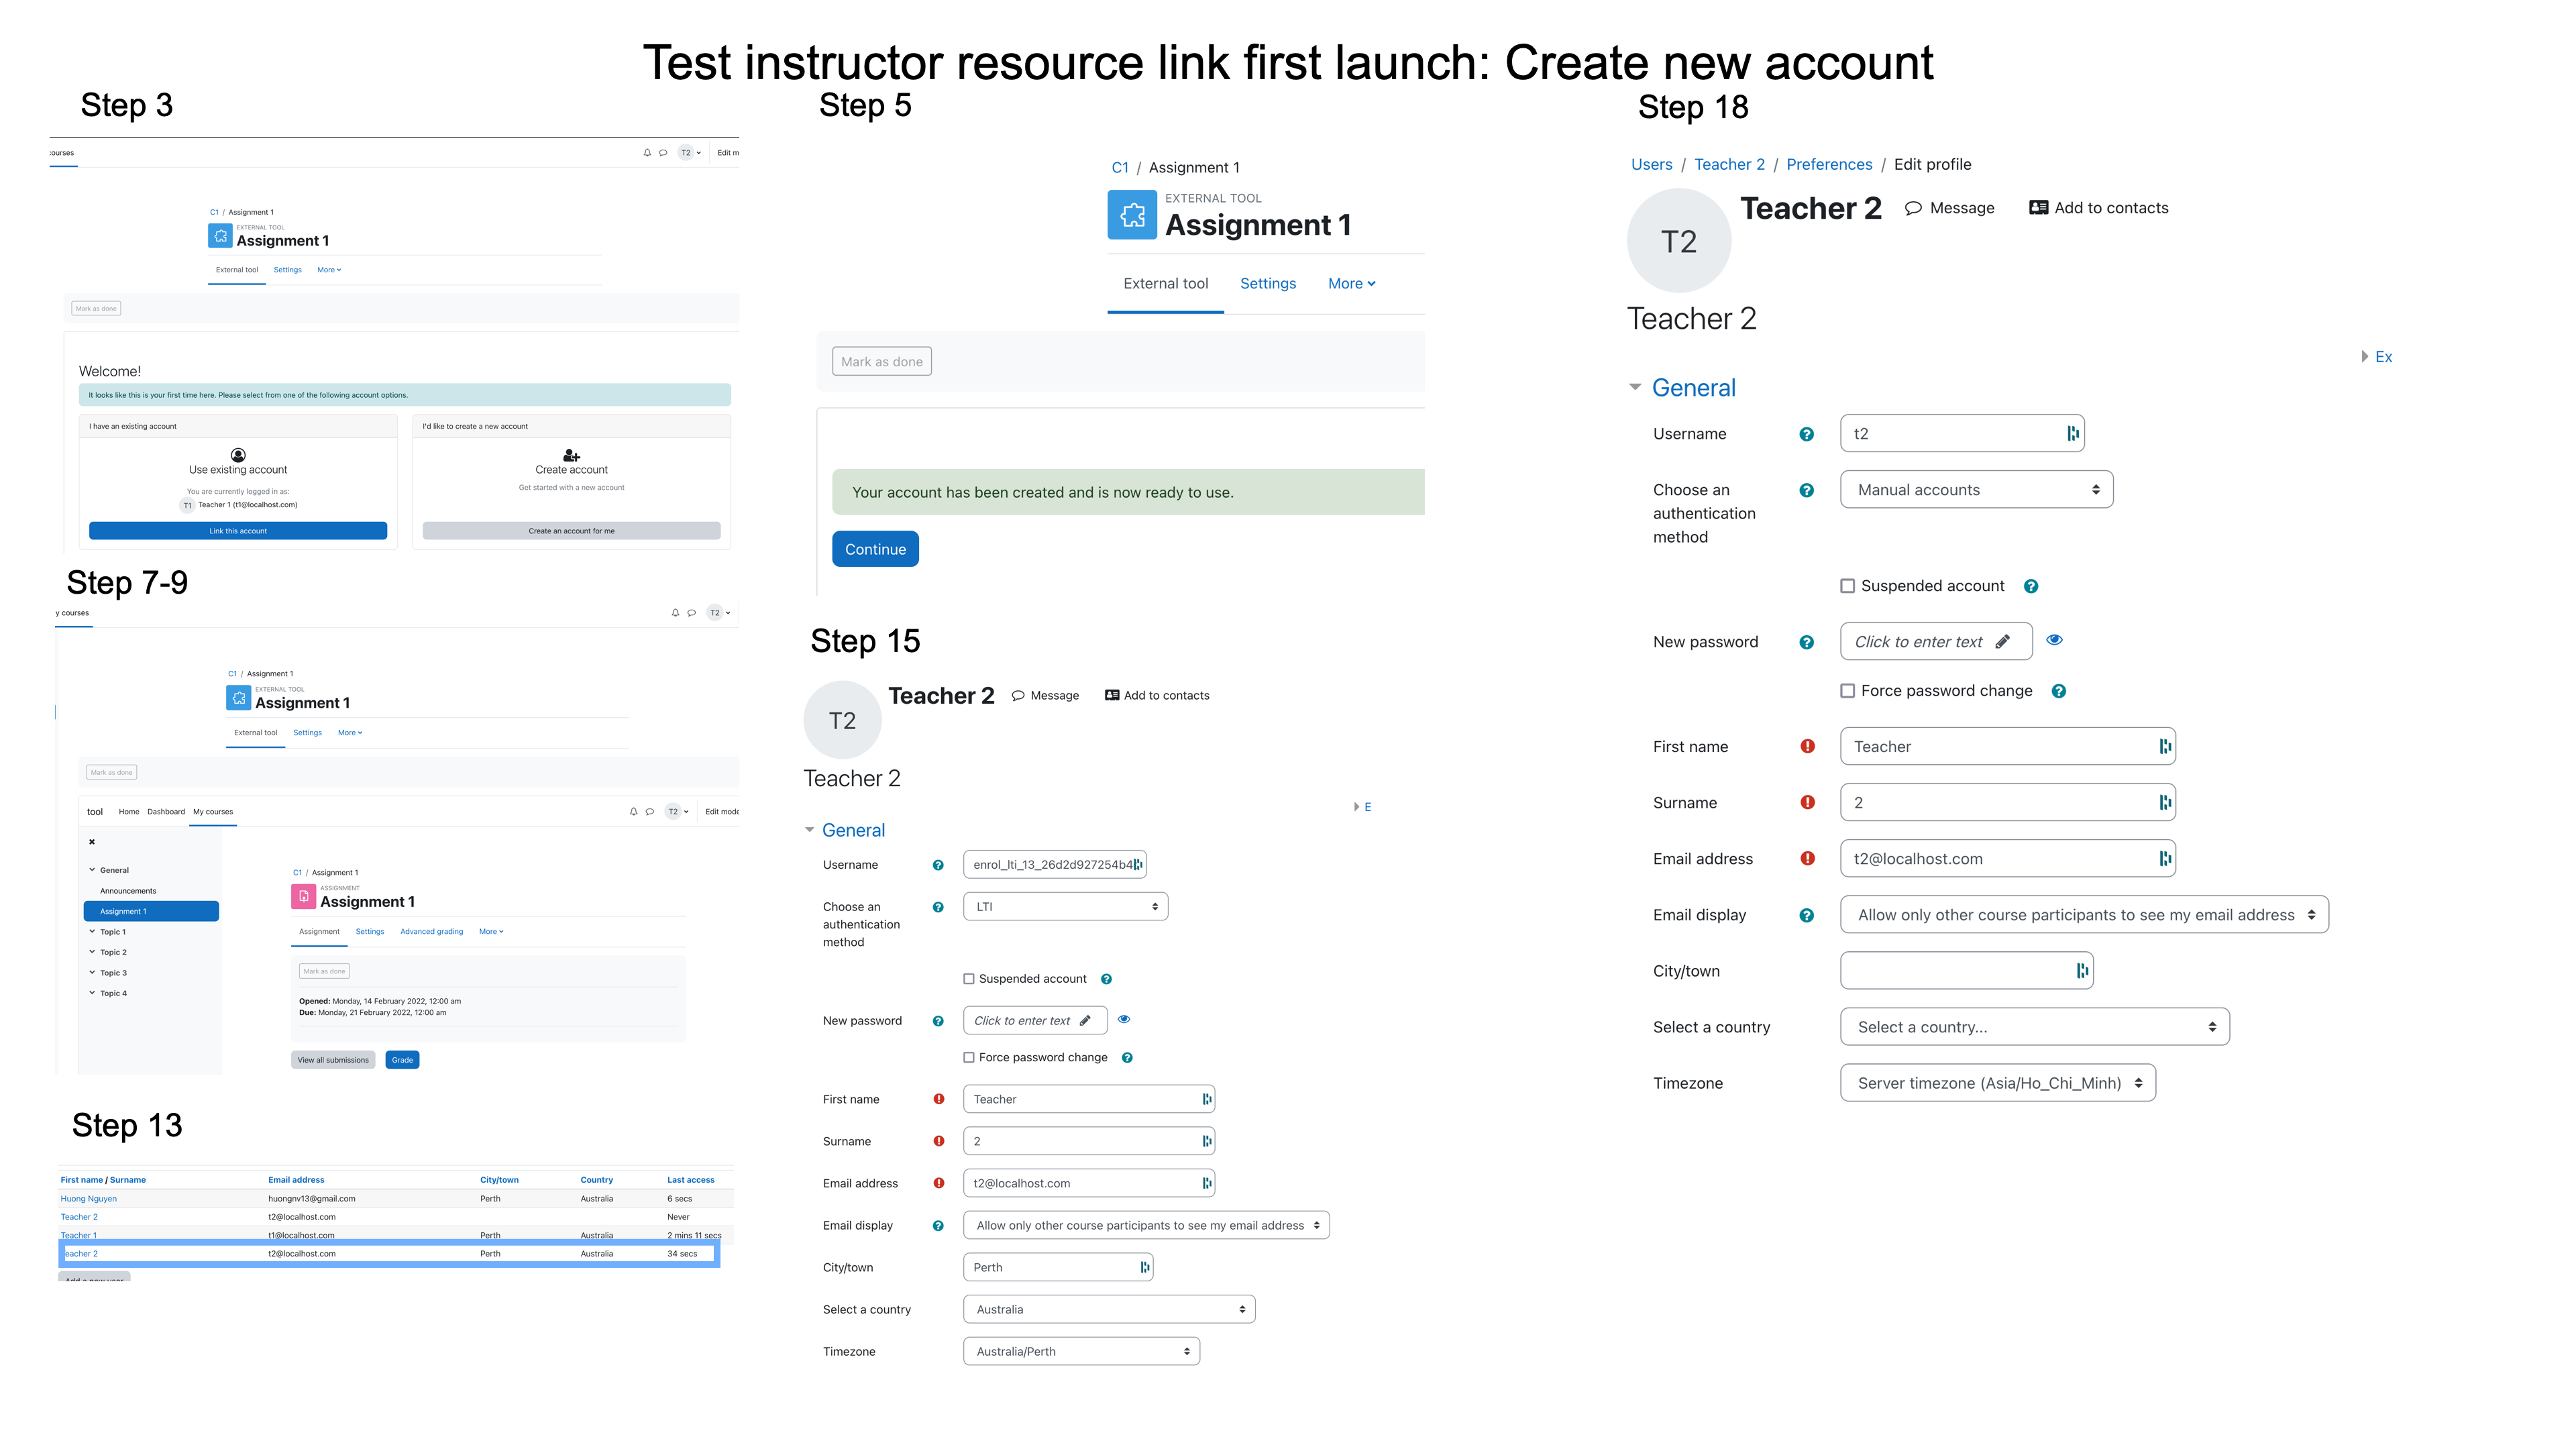Follow the Preferences breadcrumb link

click(1828, 164)
